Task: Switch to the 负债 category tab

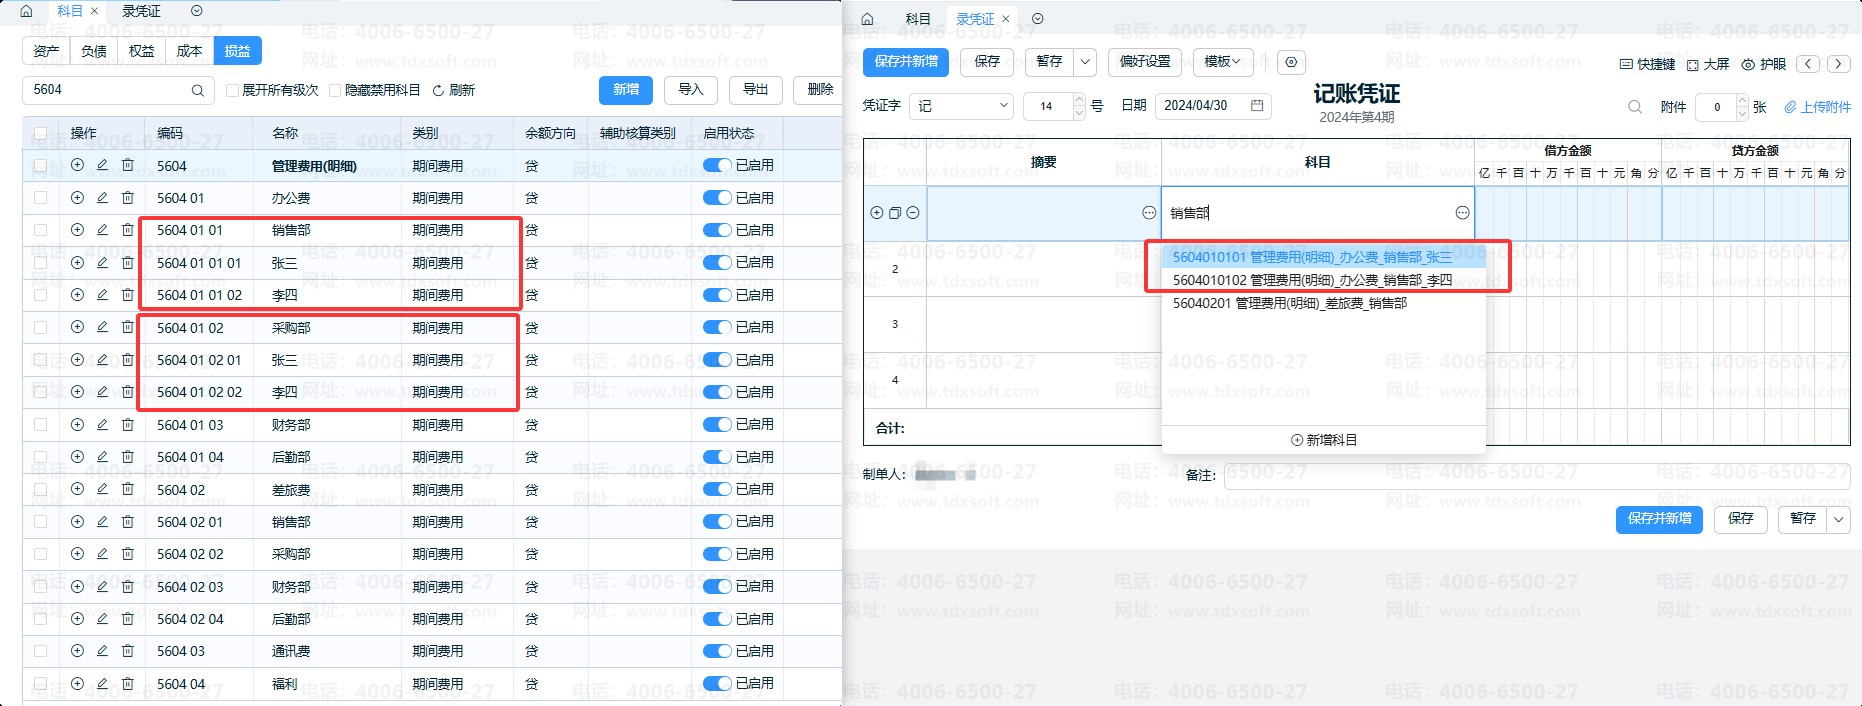Action: (x=94, y=51)
